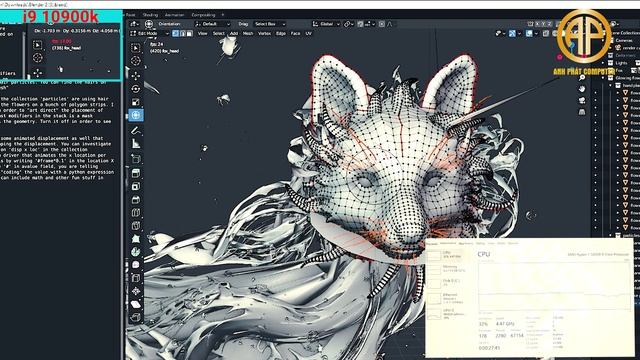Select the Poly Build tool

click(136, 239)
